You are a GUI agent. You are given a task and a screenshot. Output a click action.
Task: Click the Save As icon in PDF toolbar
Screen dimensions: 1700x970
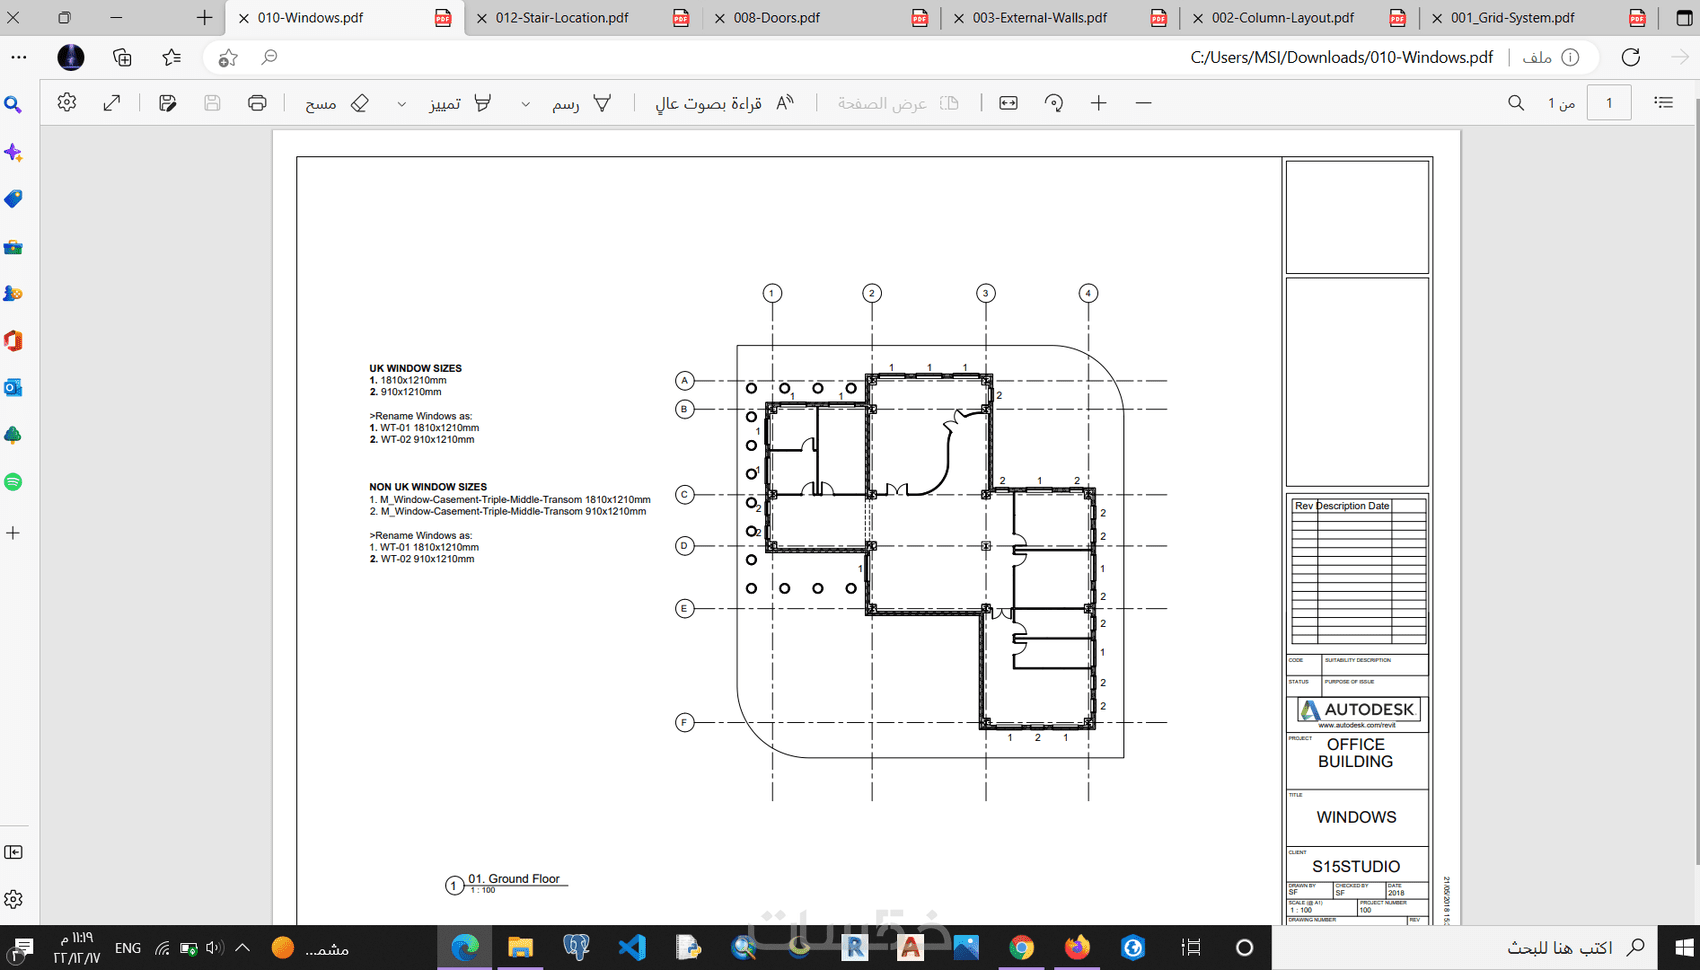(x=168, y=102)
